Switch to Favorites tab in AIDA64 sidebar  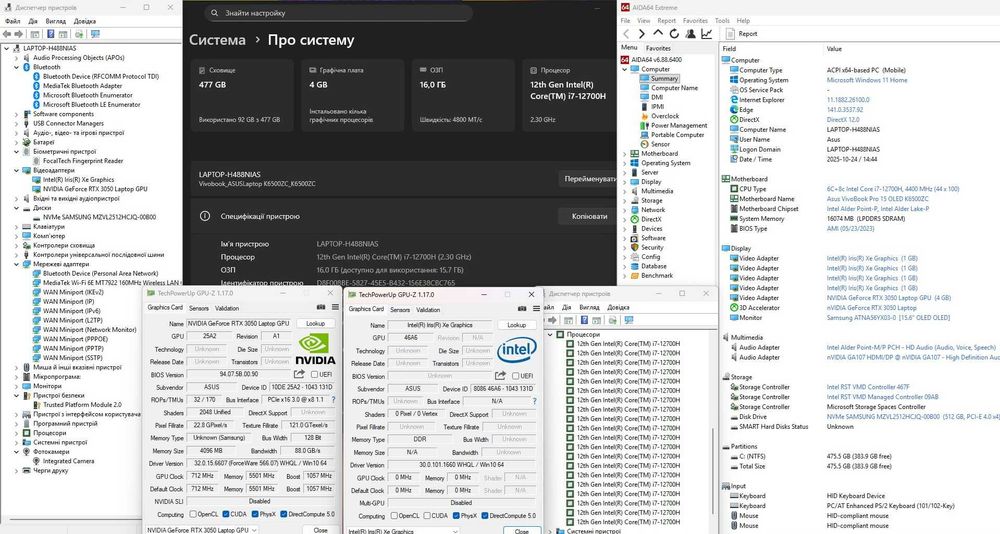tap(658, 48)
